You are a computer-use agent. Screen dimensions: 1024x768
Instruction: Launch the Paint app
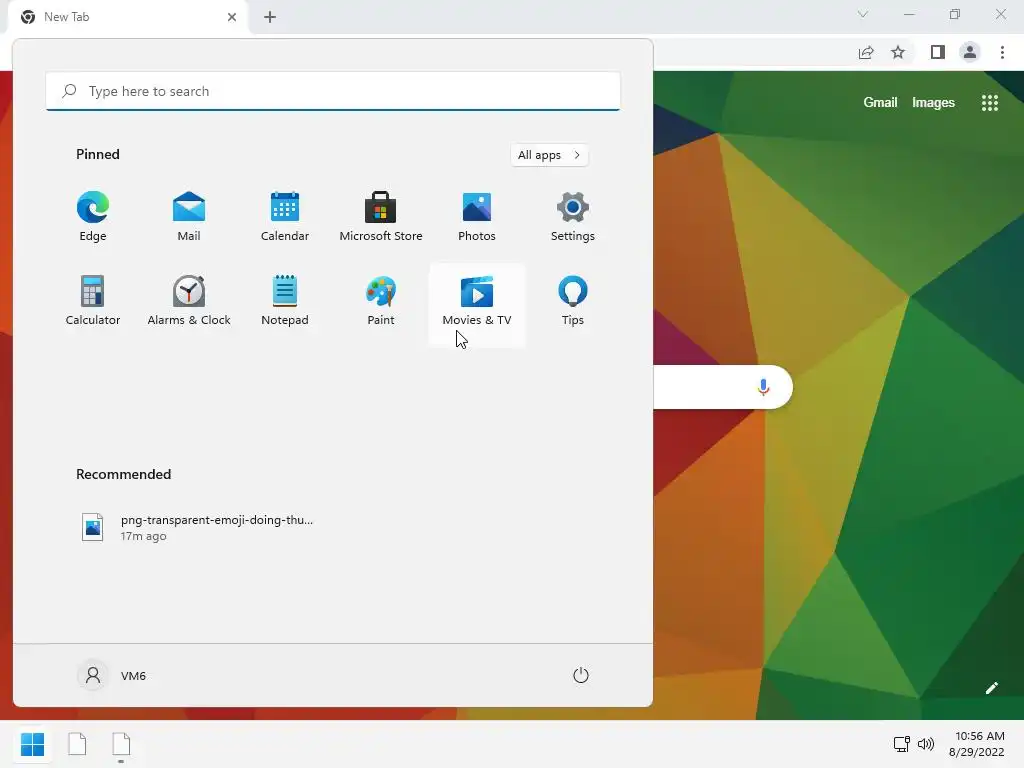tap(381, 300)
